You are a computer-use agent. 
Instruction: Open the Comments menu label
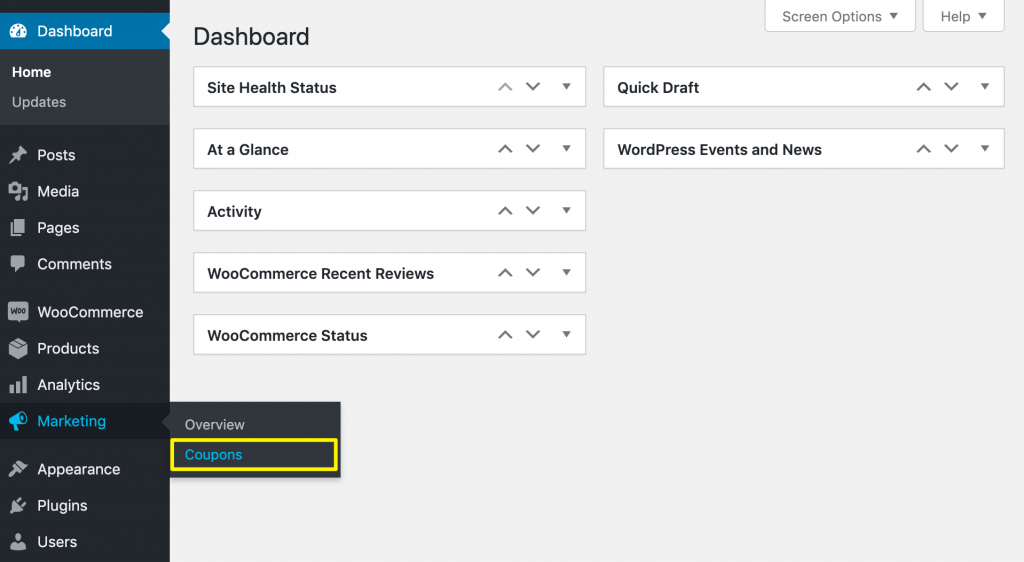tap(74, 264)
